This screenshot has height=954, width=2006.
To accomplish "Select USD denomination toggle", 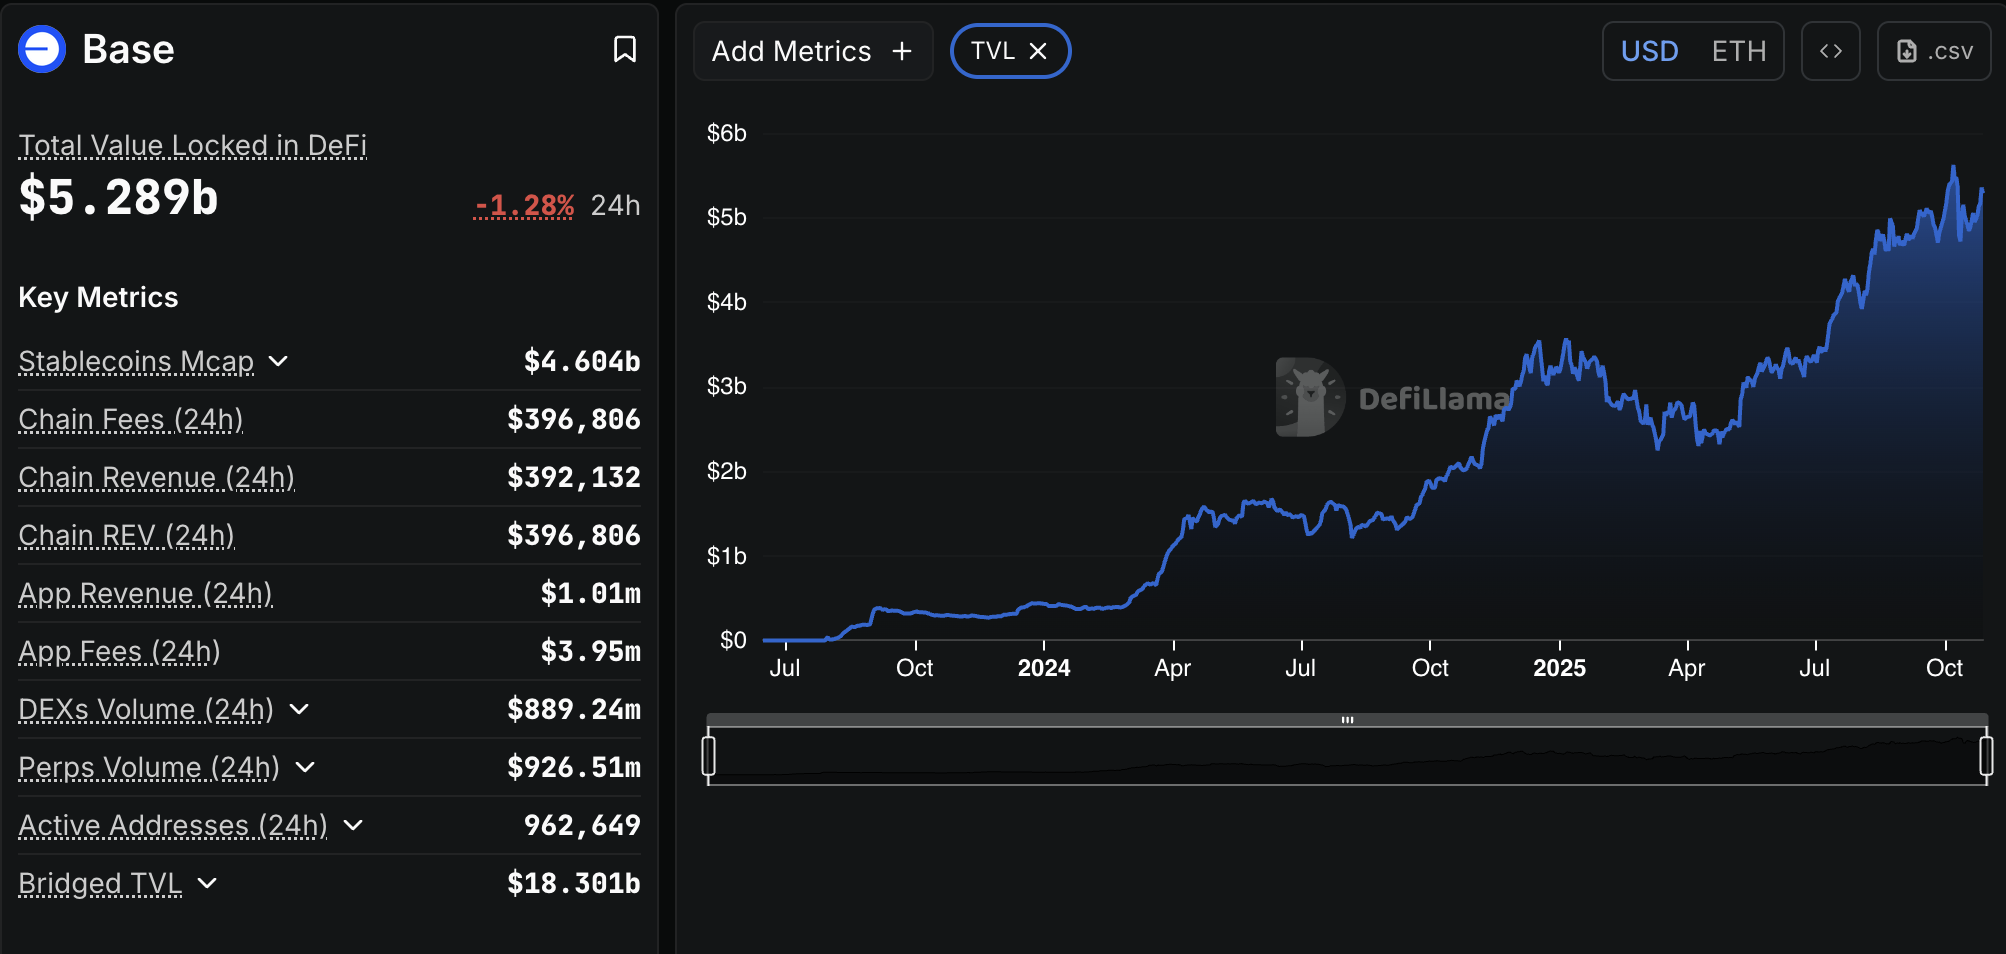I will pos(1649,51).
